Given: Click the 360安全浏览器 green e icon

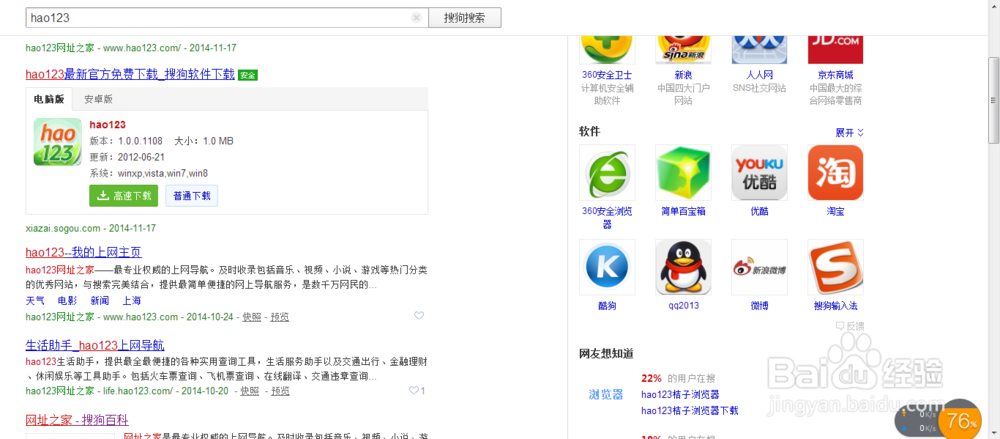Looking at the screenshot, I should (607, 172).
